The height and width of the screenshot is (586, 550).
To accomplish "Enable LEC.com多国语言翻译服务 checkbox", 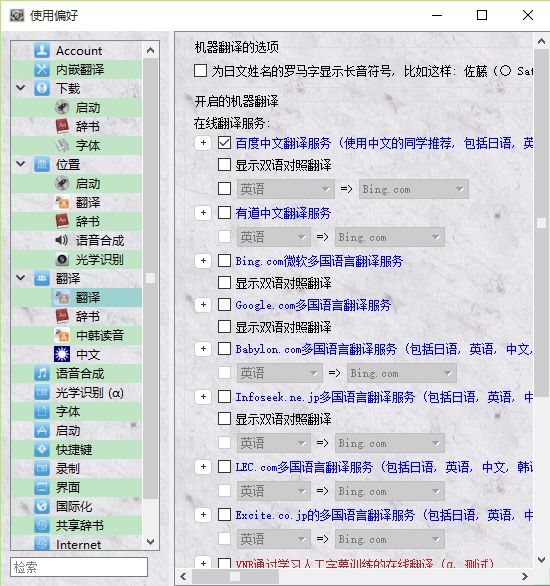I will [224, 466].
